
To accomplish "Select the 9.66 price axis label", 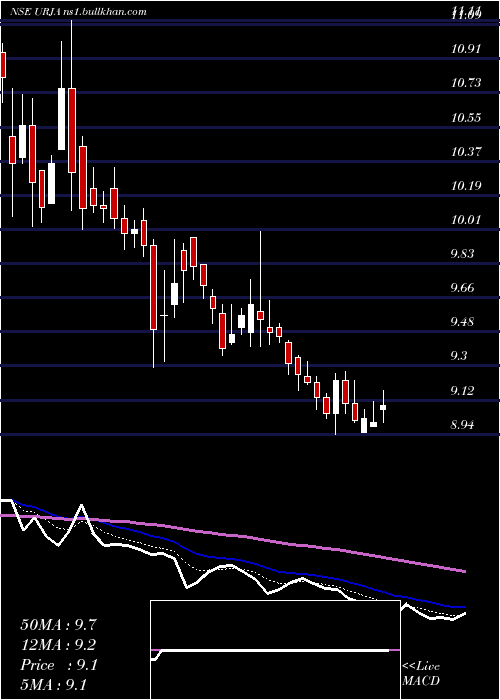I will click(462, 288).
